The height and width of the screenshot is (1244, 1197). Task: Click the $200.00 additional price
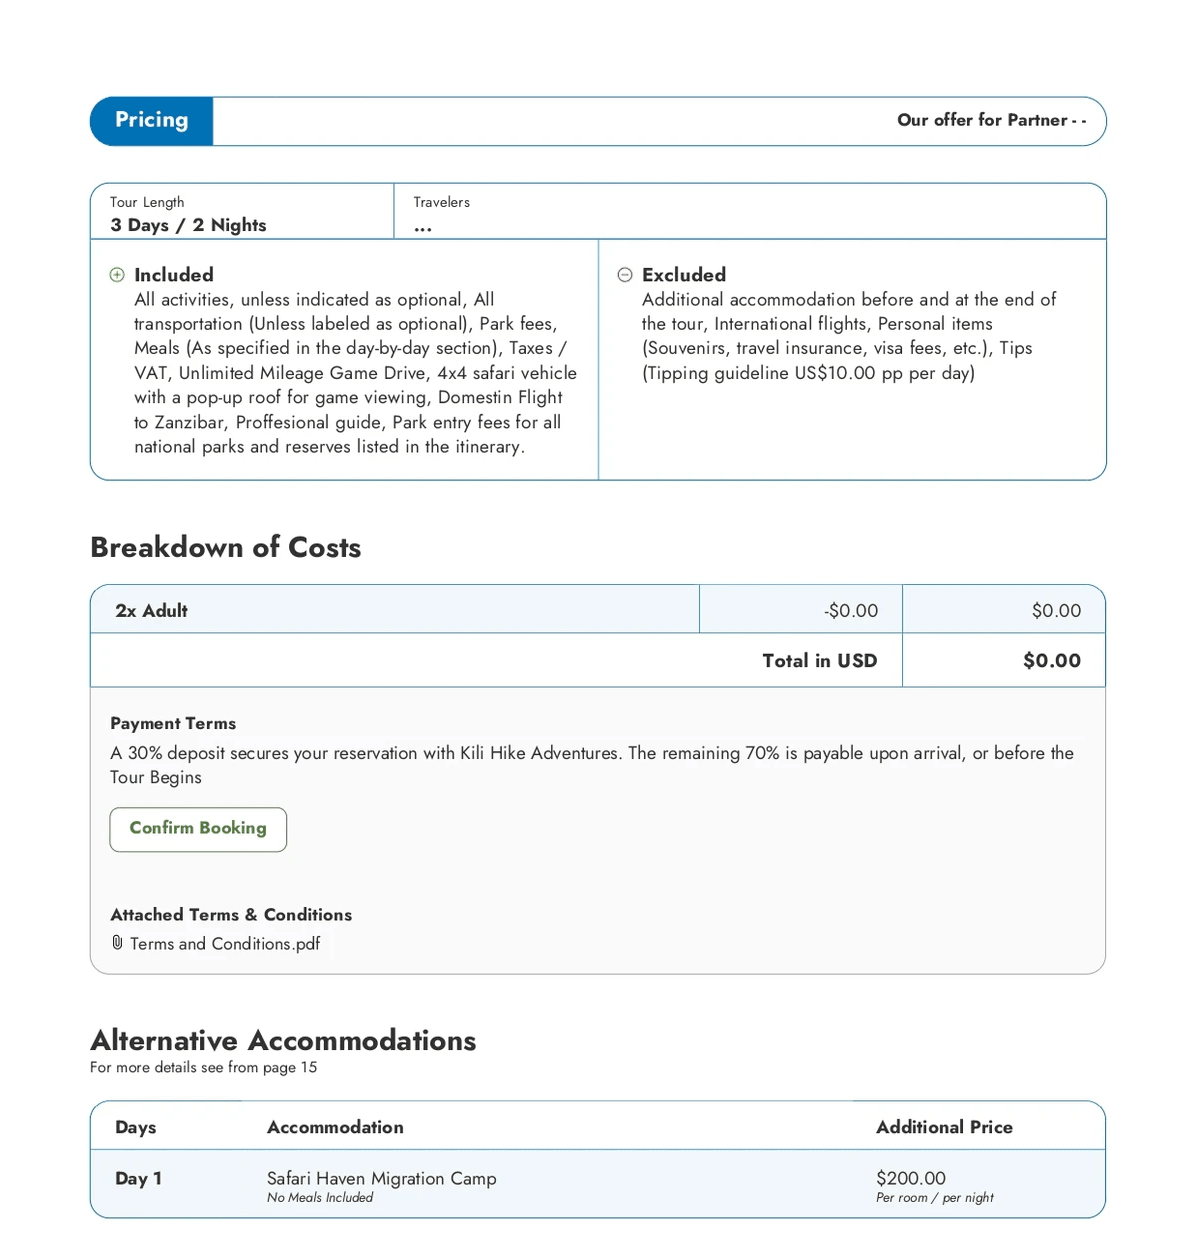pyautogui.click(x=911, y=1179)
